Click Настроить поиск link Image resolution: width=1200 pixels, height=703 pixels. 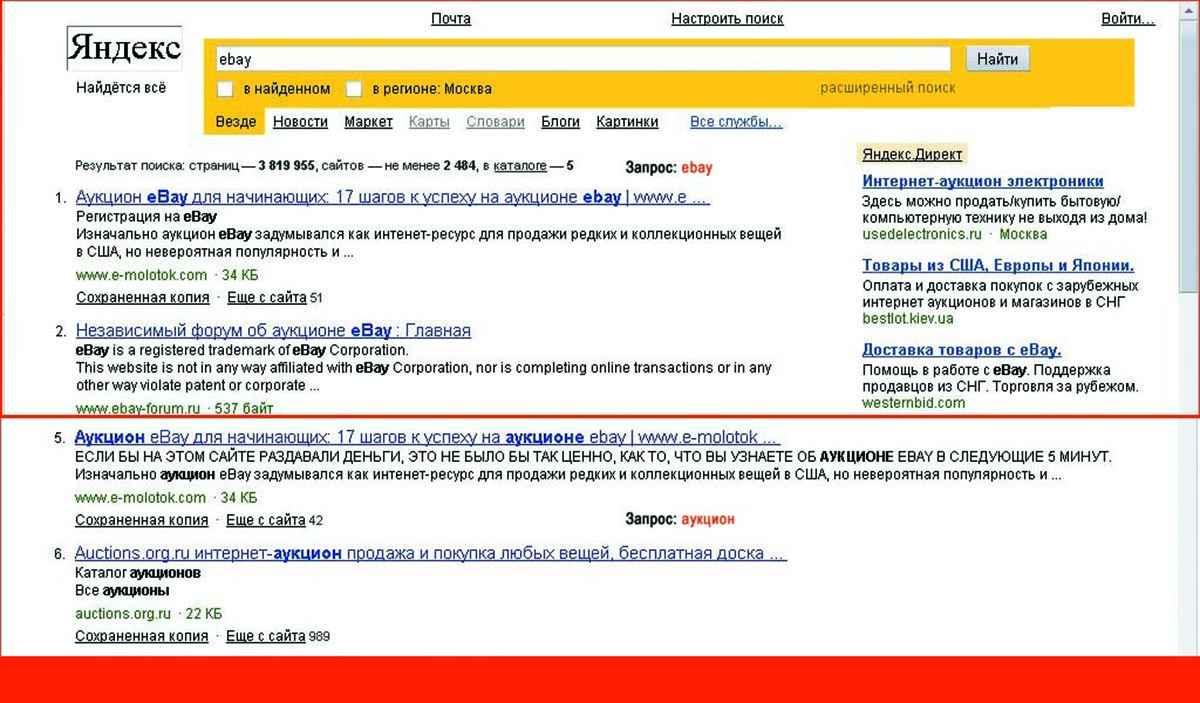[x=727, y=19]
